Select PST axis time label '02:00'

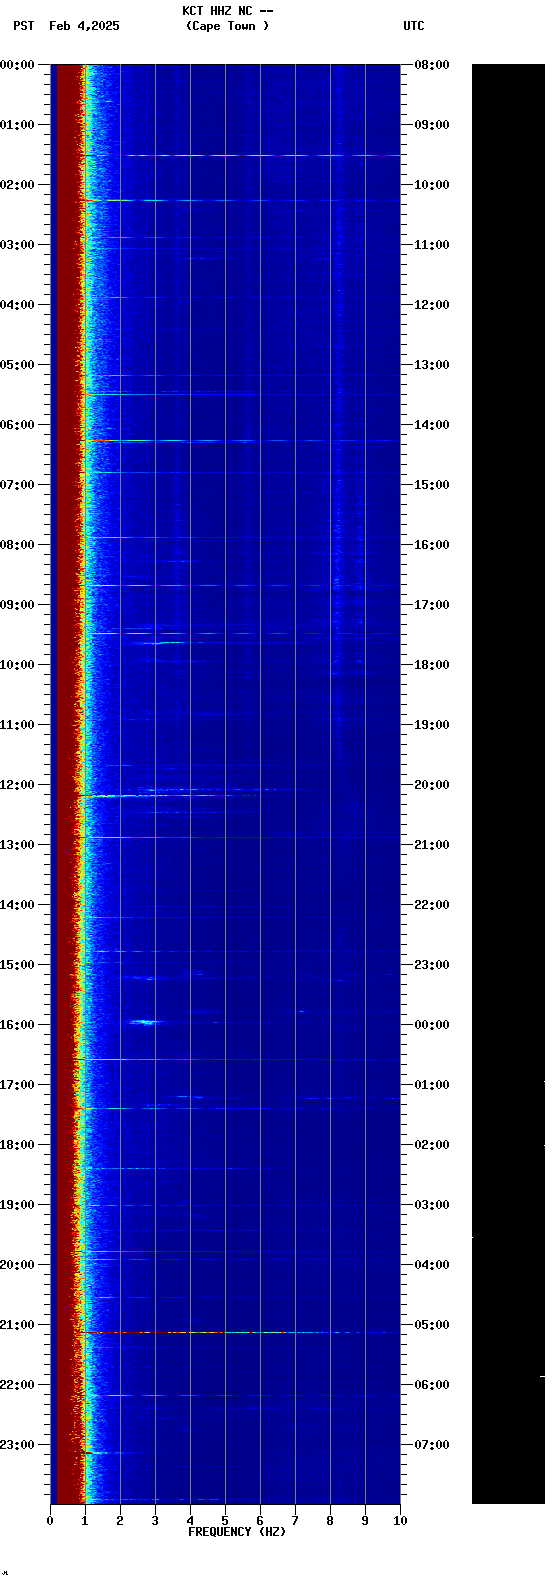[18, 185]
